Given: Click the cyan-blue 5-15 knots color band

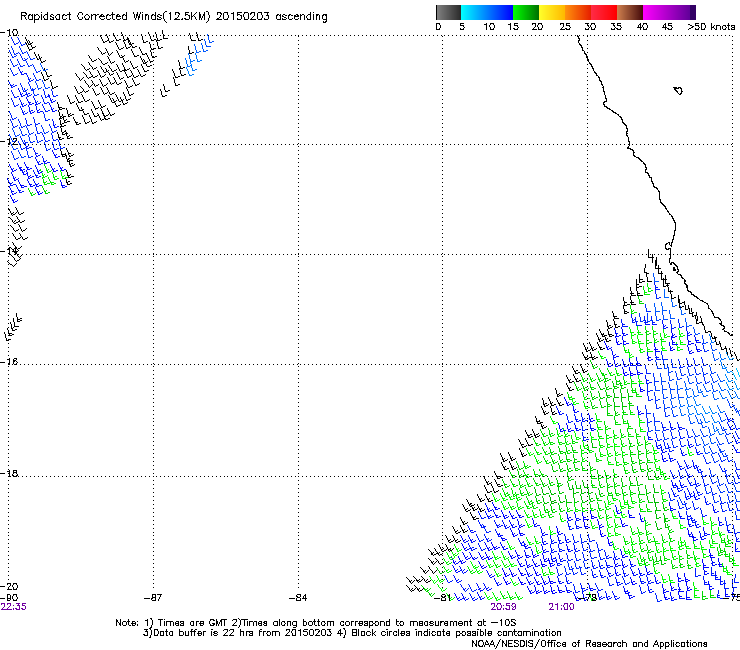Looking at the screenshot, I should pos(487,12).
